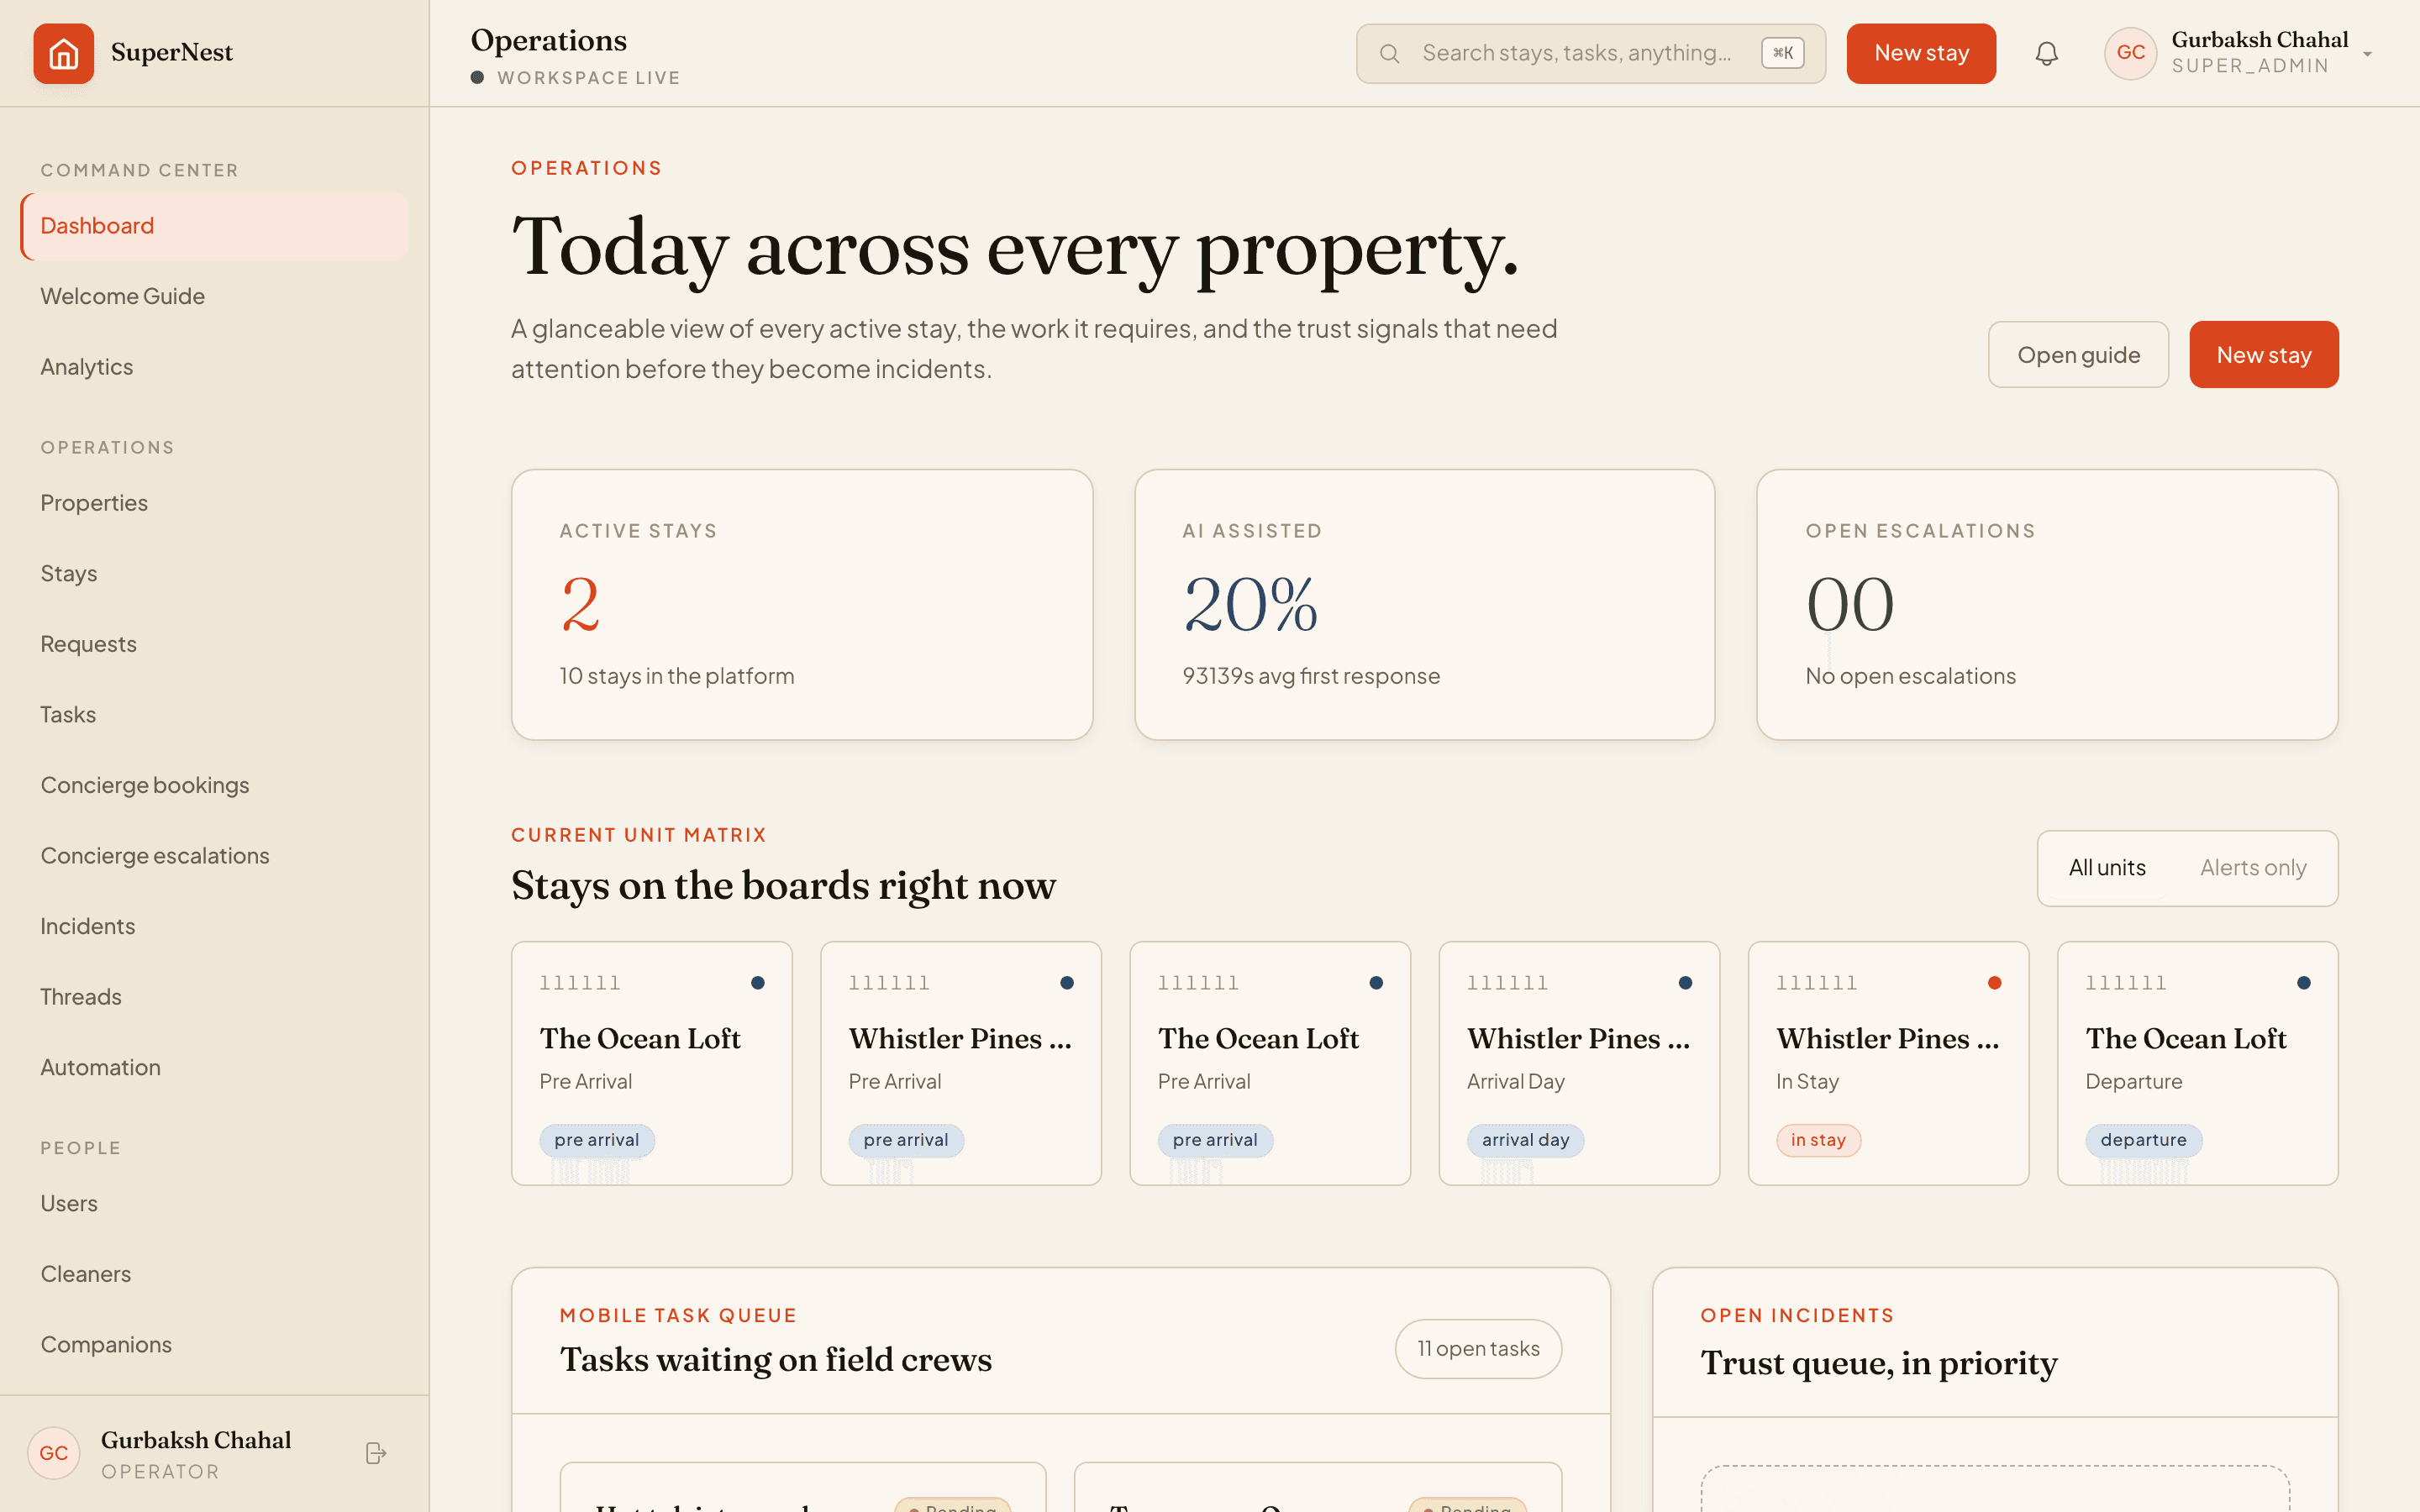Click the Workspace Live status dot

point(478,78)
